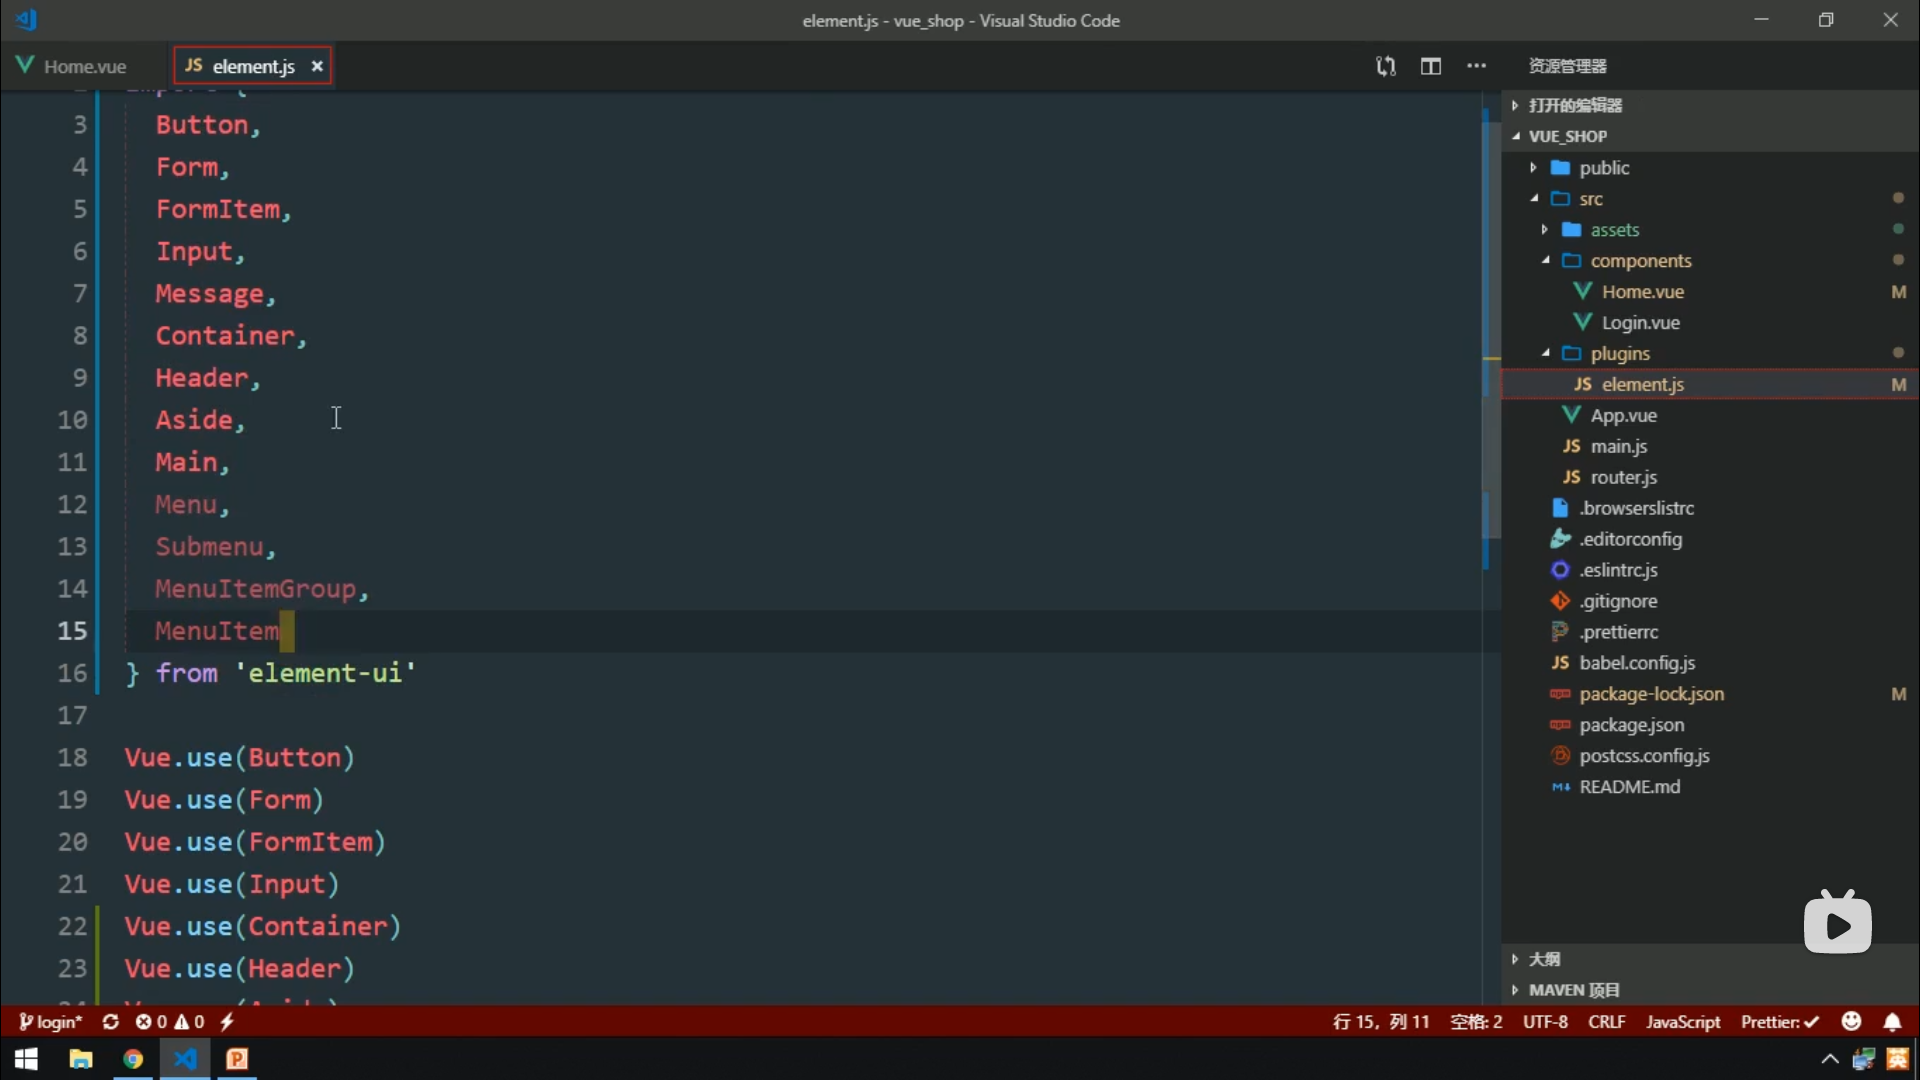Open the .prettierrc file
The height and width of the screenshot is (1080, 1920).
(1710, 633)
